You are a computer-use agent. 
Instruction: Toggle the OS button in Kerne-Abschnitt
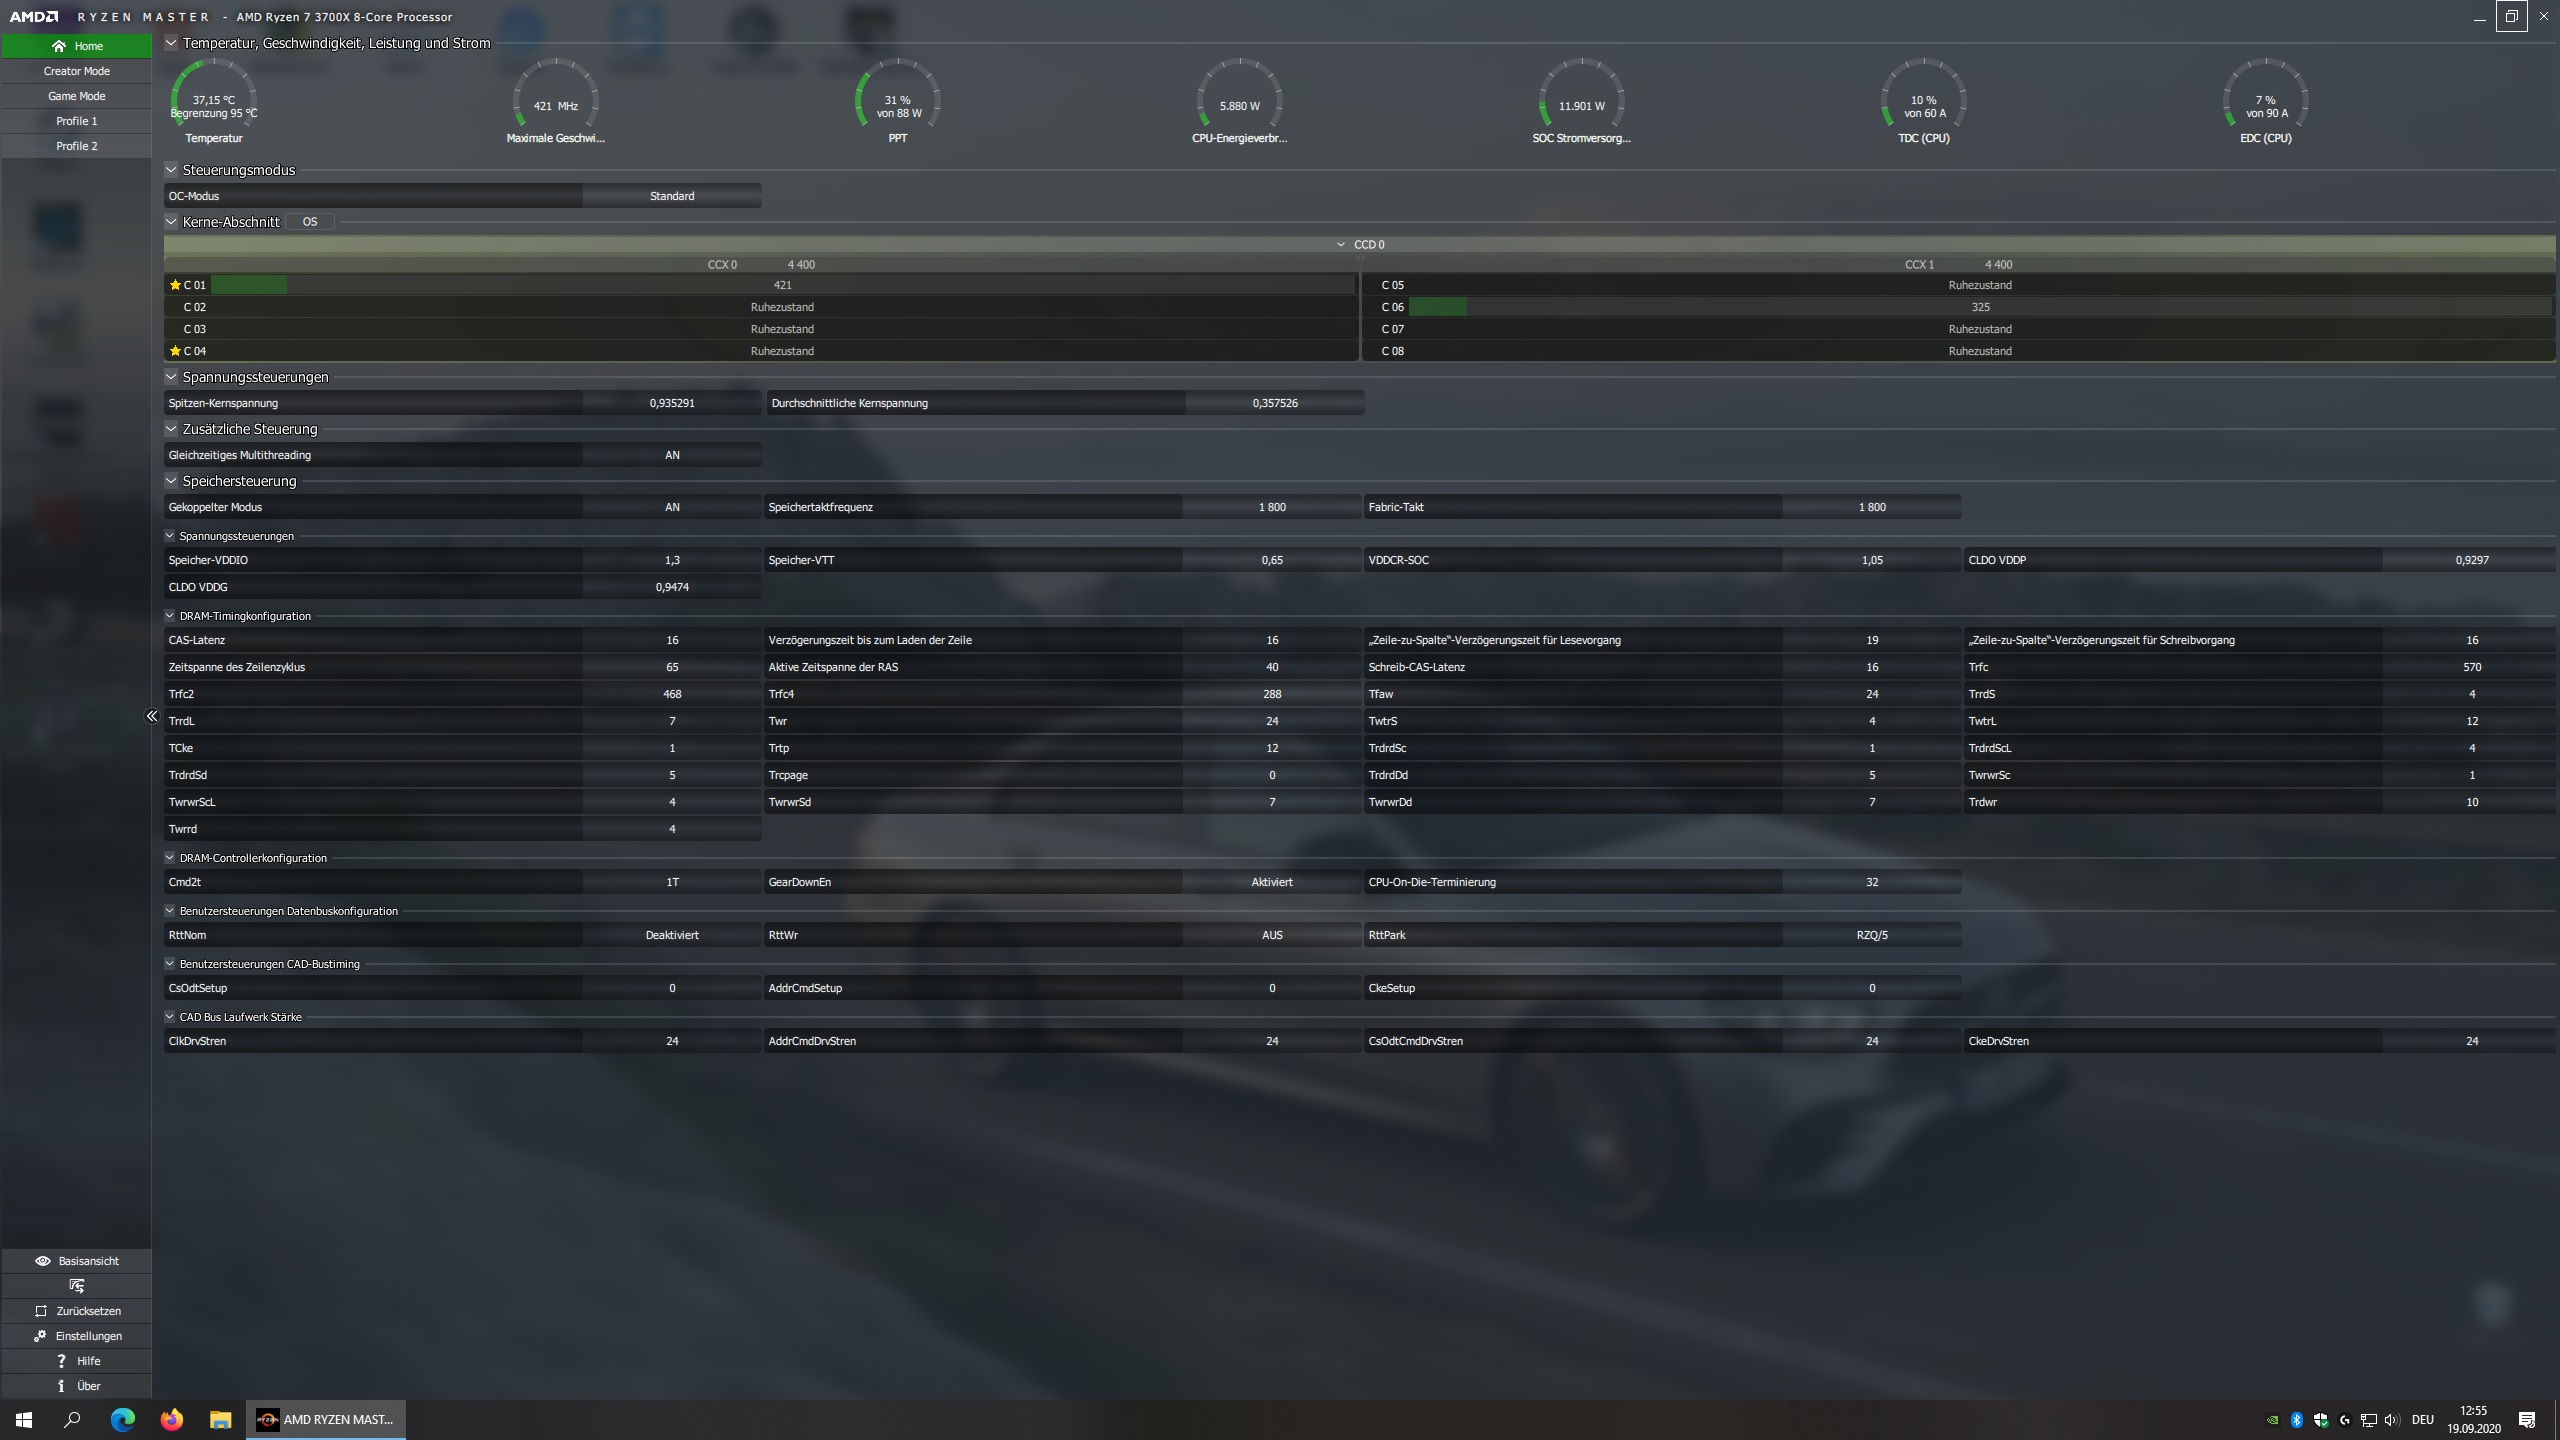coord(310,222)
